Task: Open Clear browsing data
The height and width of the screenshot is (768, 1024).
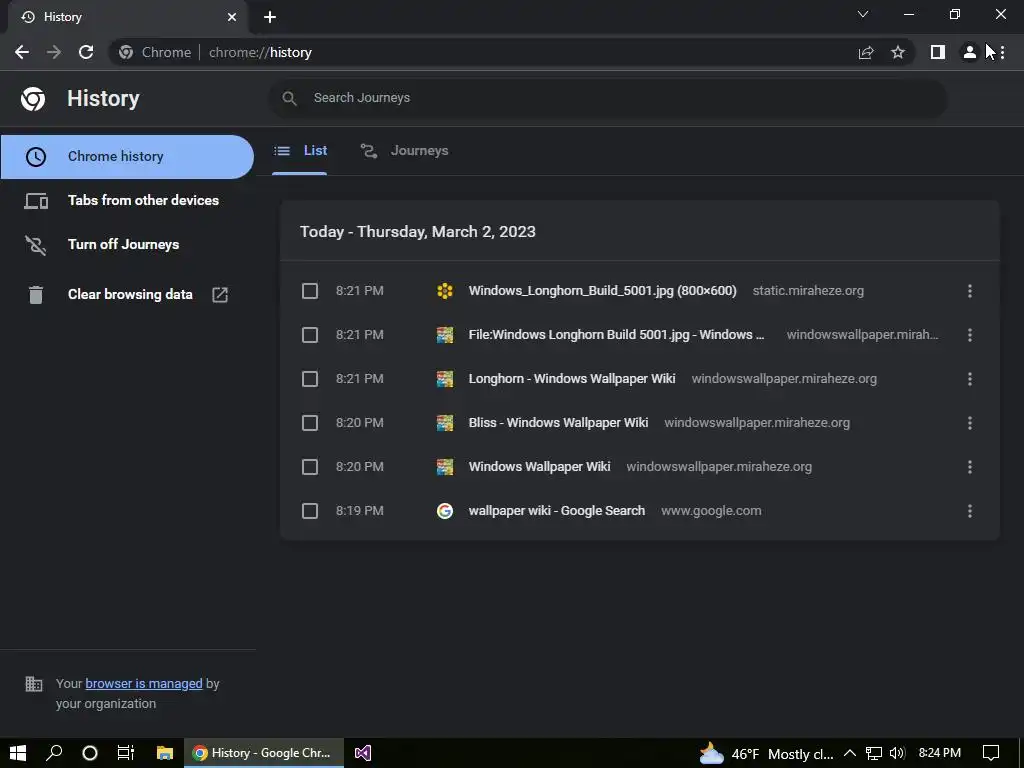Action: 127,295
